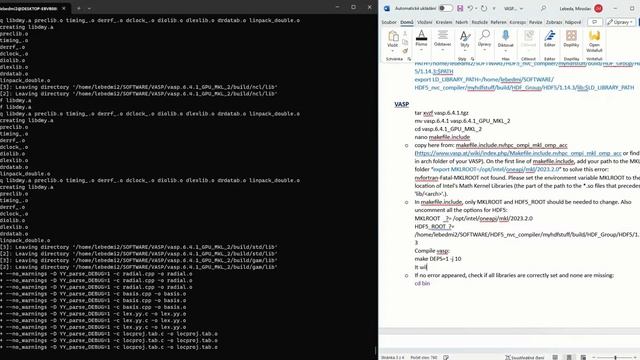The height and width of the screenshot is (360, 640).
Task: Switch to Print Layout view icon
Action: click(x=569, y=358)
